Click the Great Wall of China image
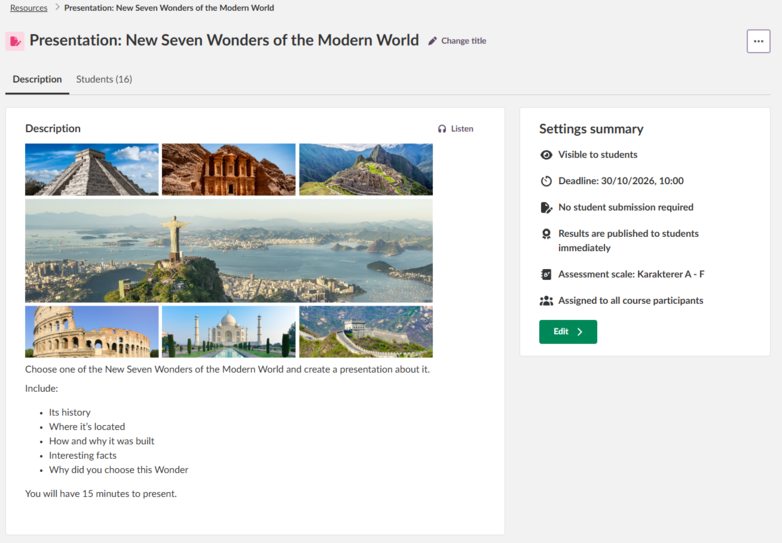The height and width of the screenshot is (543, 782). point(366,332)
